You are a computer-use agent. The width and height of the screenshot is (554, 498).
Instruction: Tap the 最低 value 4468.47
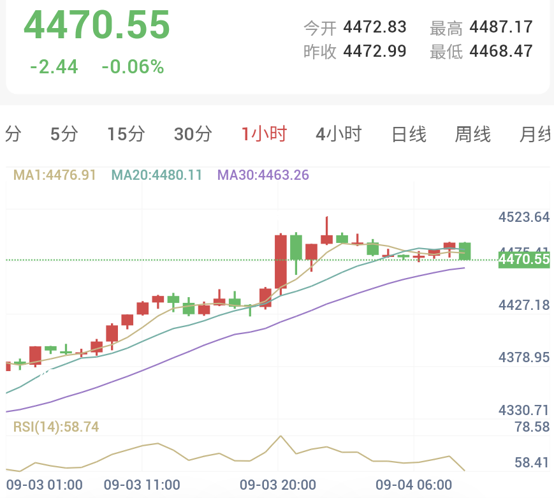(501, 51)
